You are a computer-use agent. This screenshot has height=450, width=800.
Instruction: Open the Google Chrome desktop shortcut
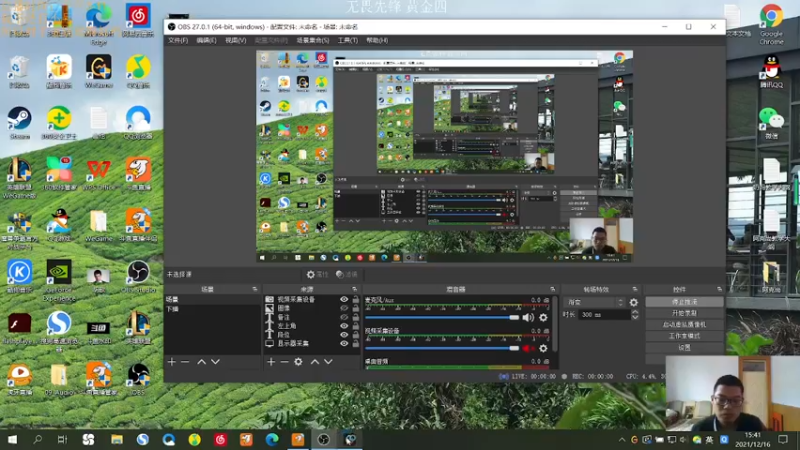coord(771,24)
